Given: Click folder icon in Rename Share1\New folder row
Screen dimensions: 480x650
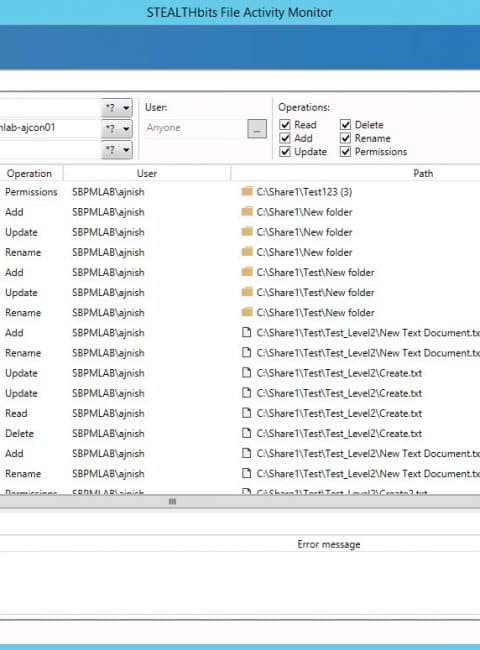Looking at the screenshot, I should click(247, 252).
